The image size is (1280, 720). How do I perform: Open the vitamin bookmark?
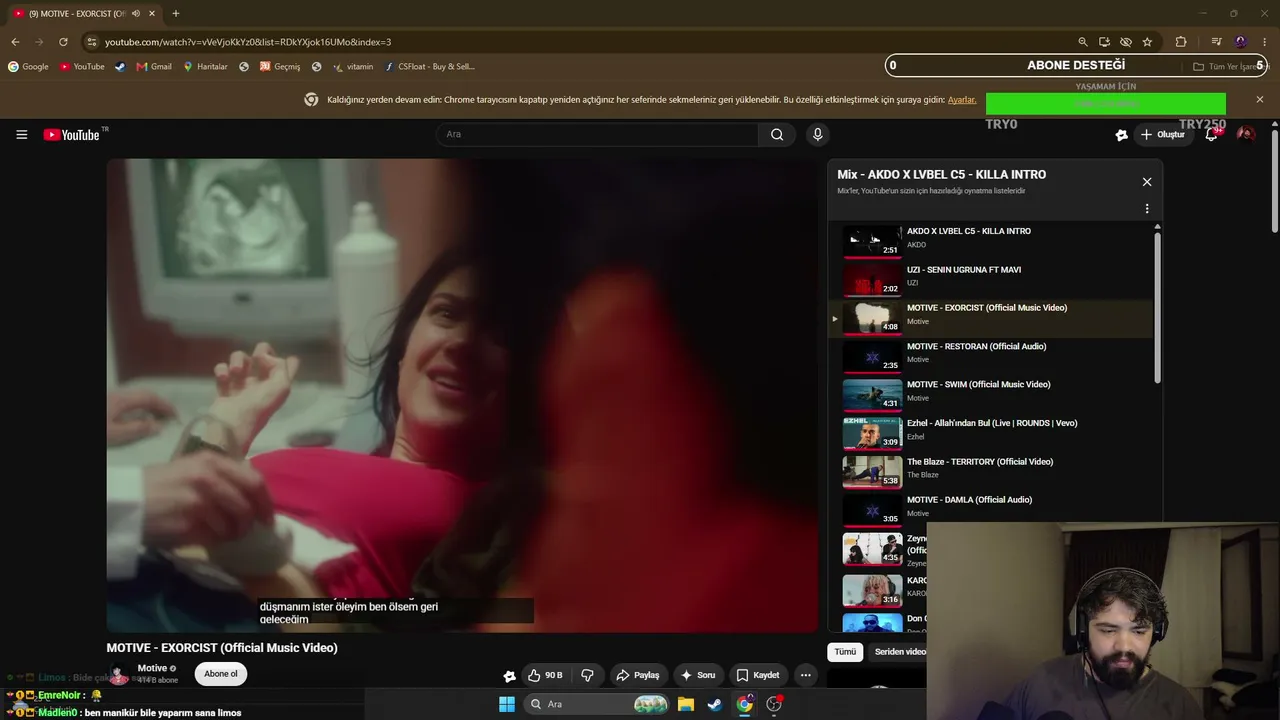(353, 67)
